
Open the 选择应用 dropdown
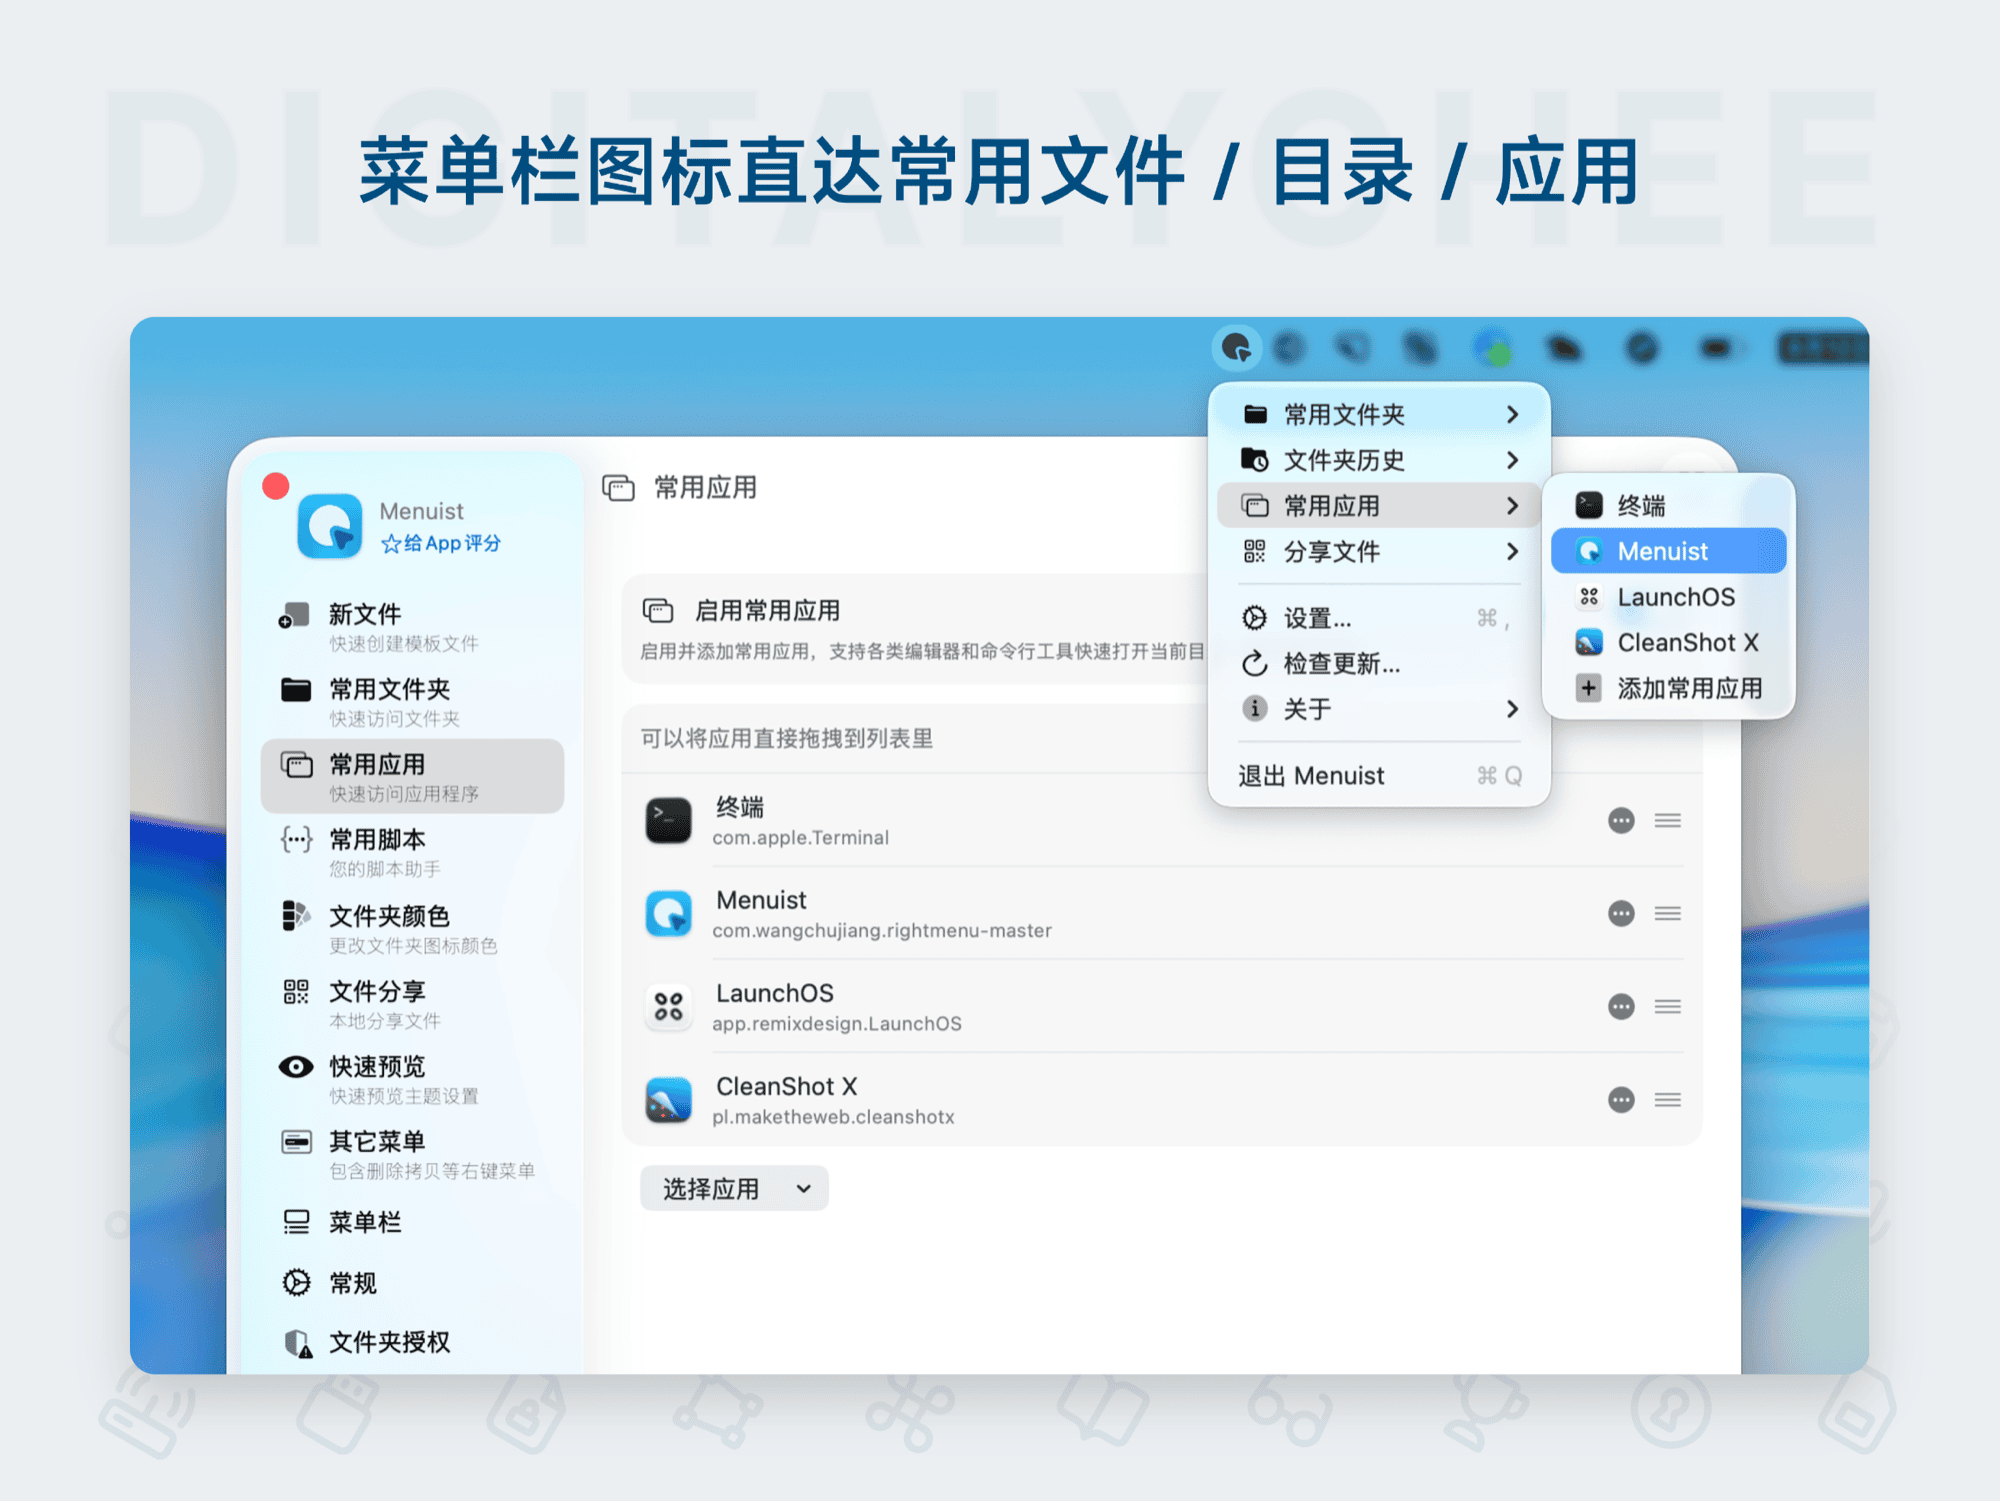[x=734, y=1188]
